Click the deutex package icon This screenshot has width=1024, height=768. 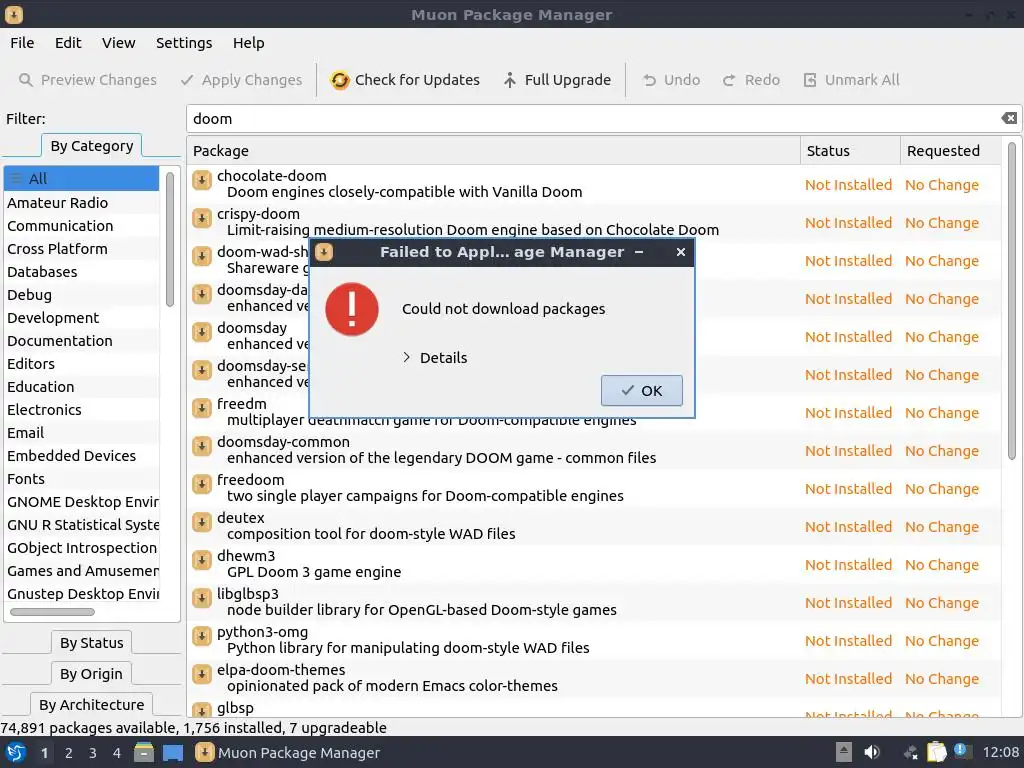coord(202,521)
